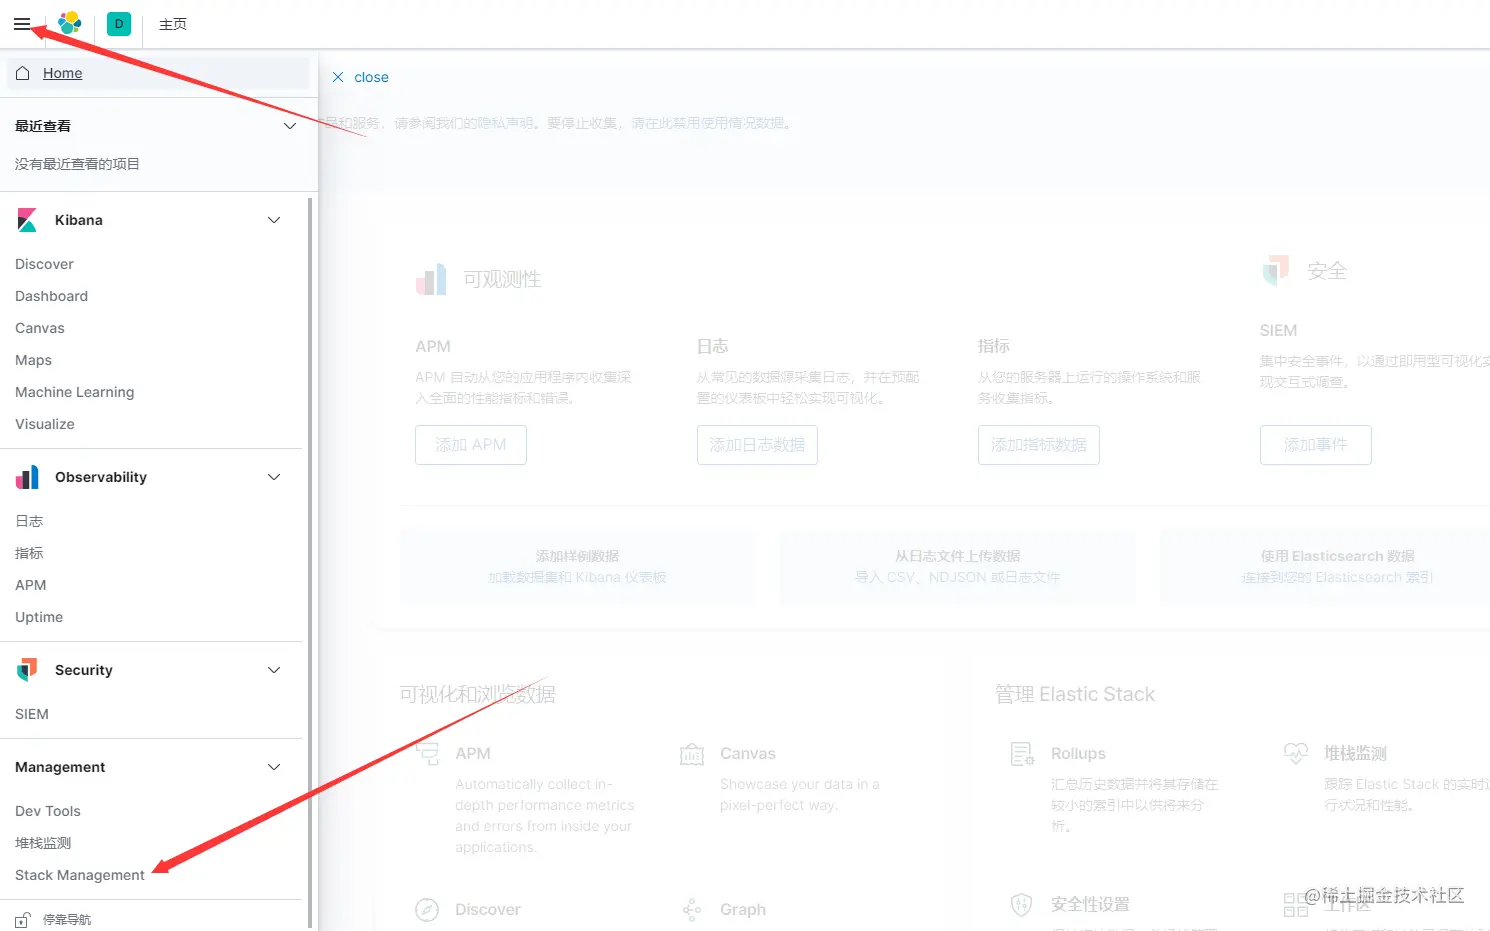This screenshot has width=1490, height=931.
Task: Open 安全性设置 link
Action: [x=1090, y=904]
